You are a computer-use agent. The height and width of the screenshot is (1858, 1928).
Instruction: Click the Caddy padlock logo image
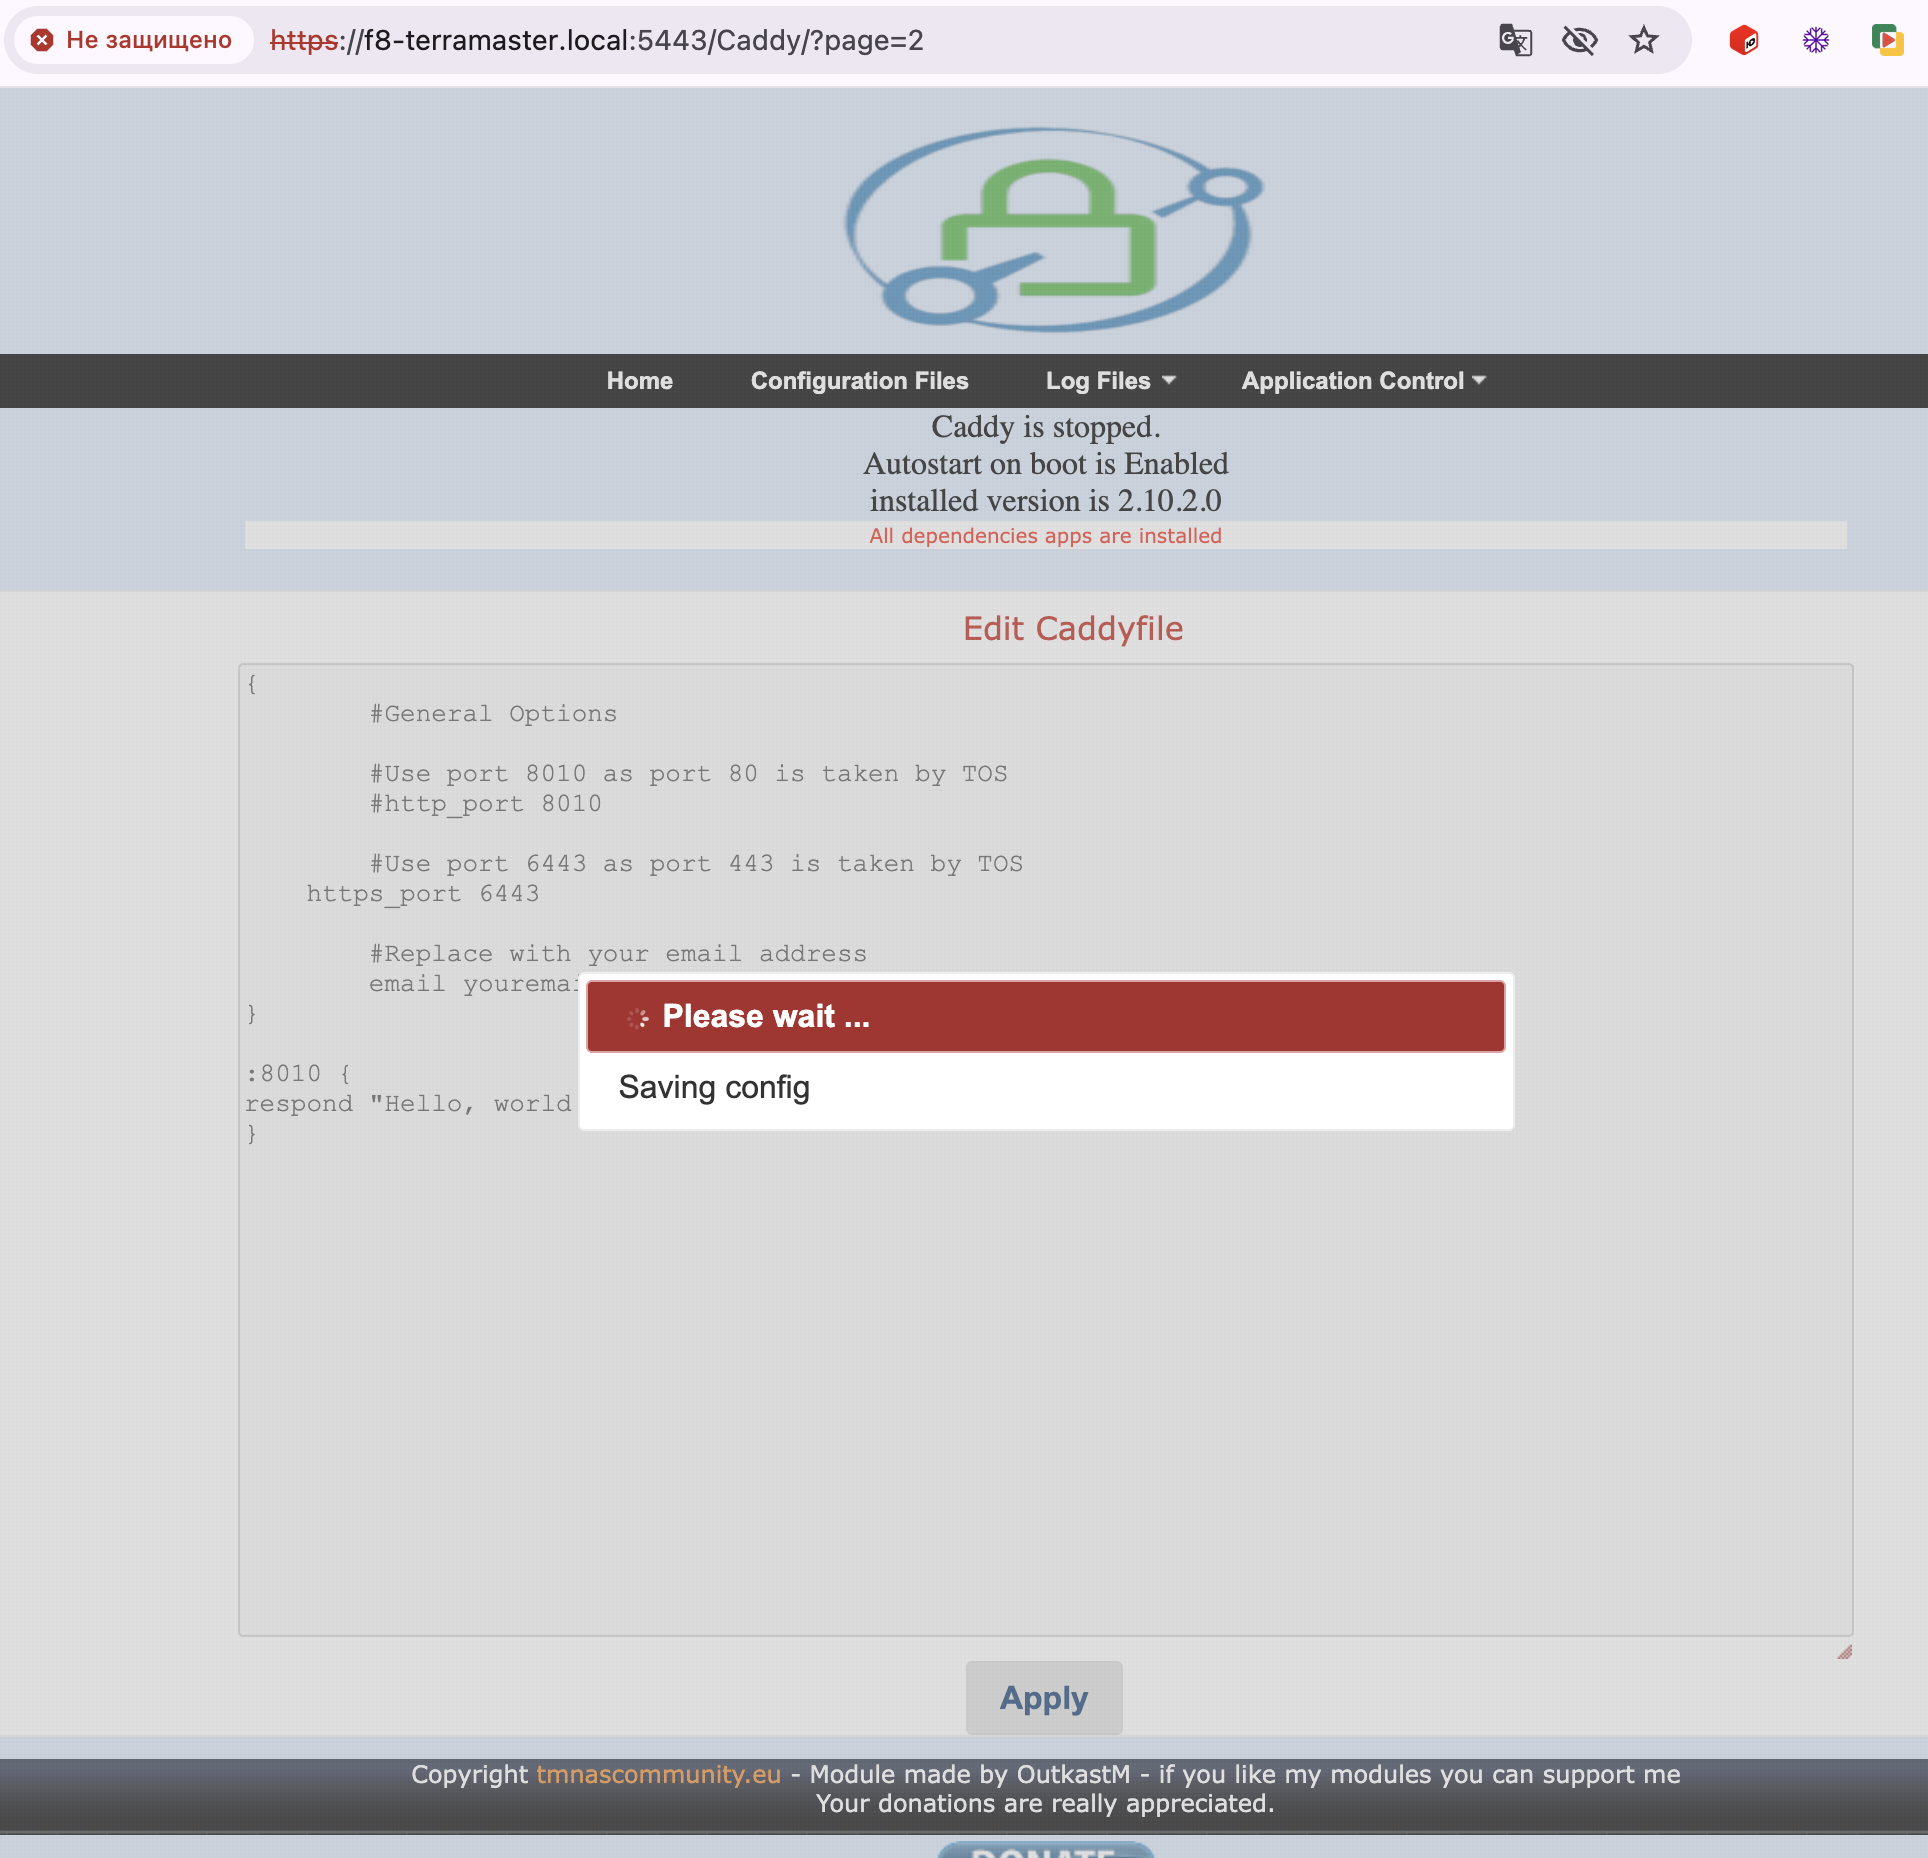pos(1050,229)
